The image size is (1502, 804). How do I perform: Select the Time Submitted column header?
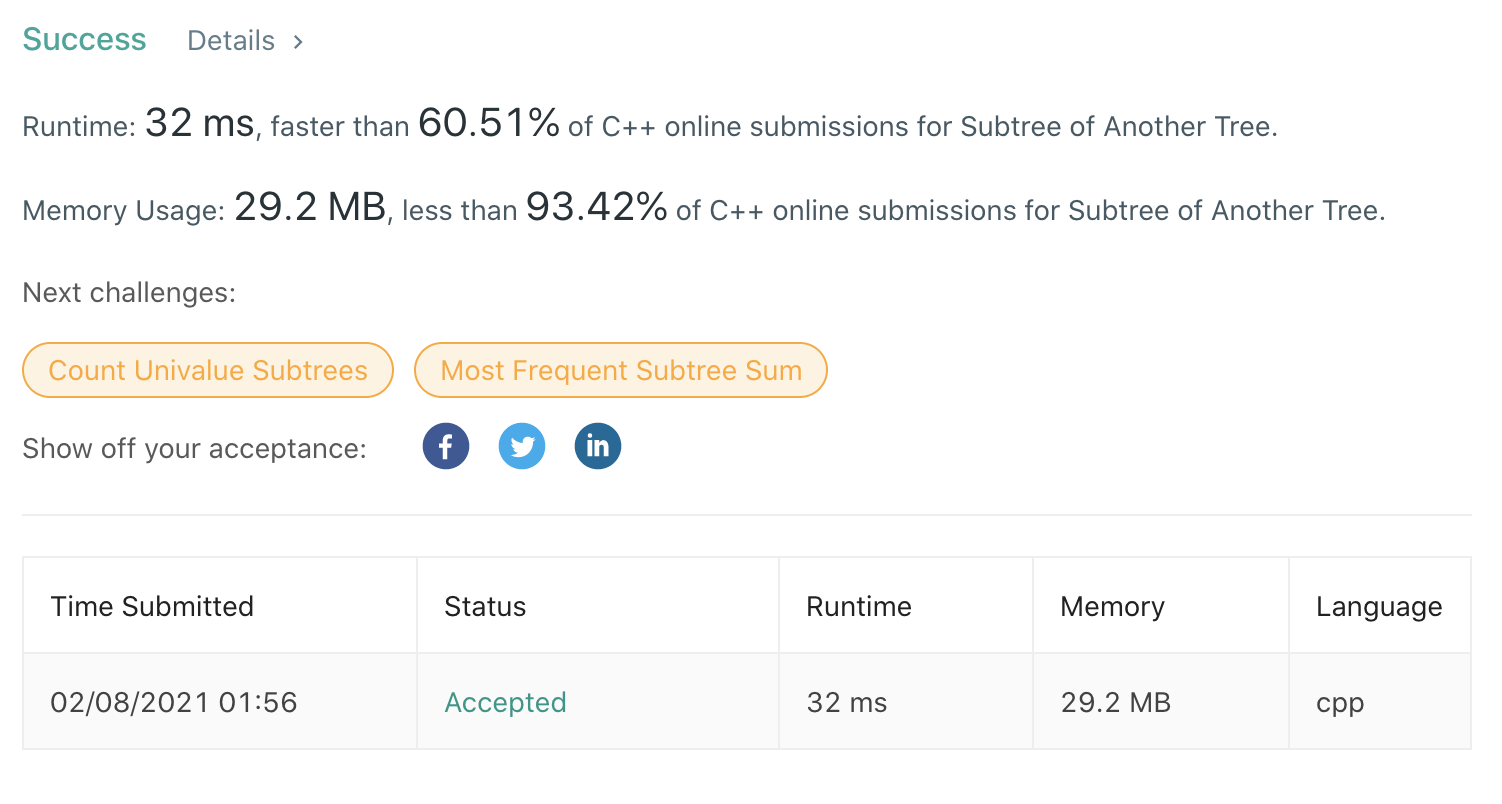point(152,606)
